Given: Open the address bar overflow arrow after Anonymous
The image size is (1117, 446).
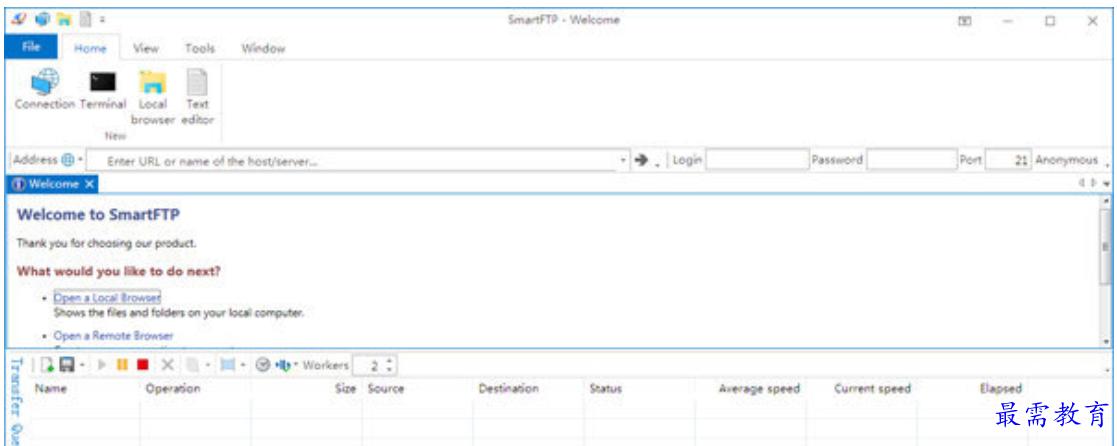Looking at the screenshot, I should pos(1107,164).
